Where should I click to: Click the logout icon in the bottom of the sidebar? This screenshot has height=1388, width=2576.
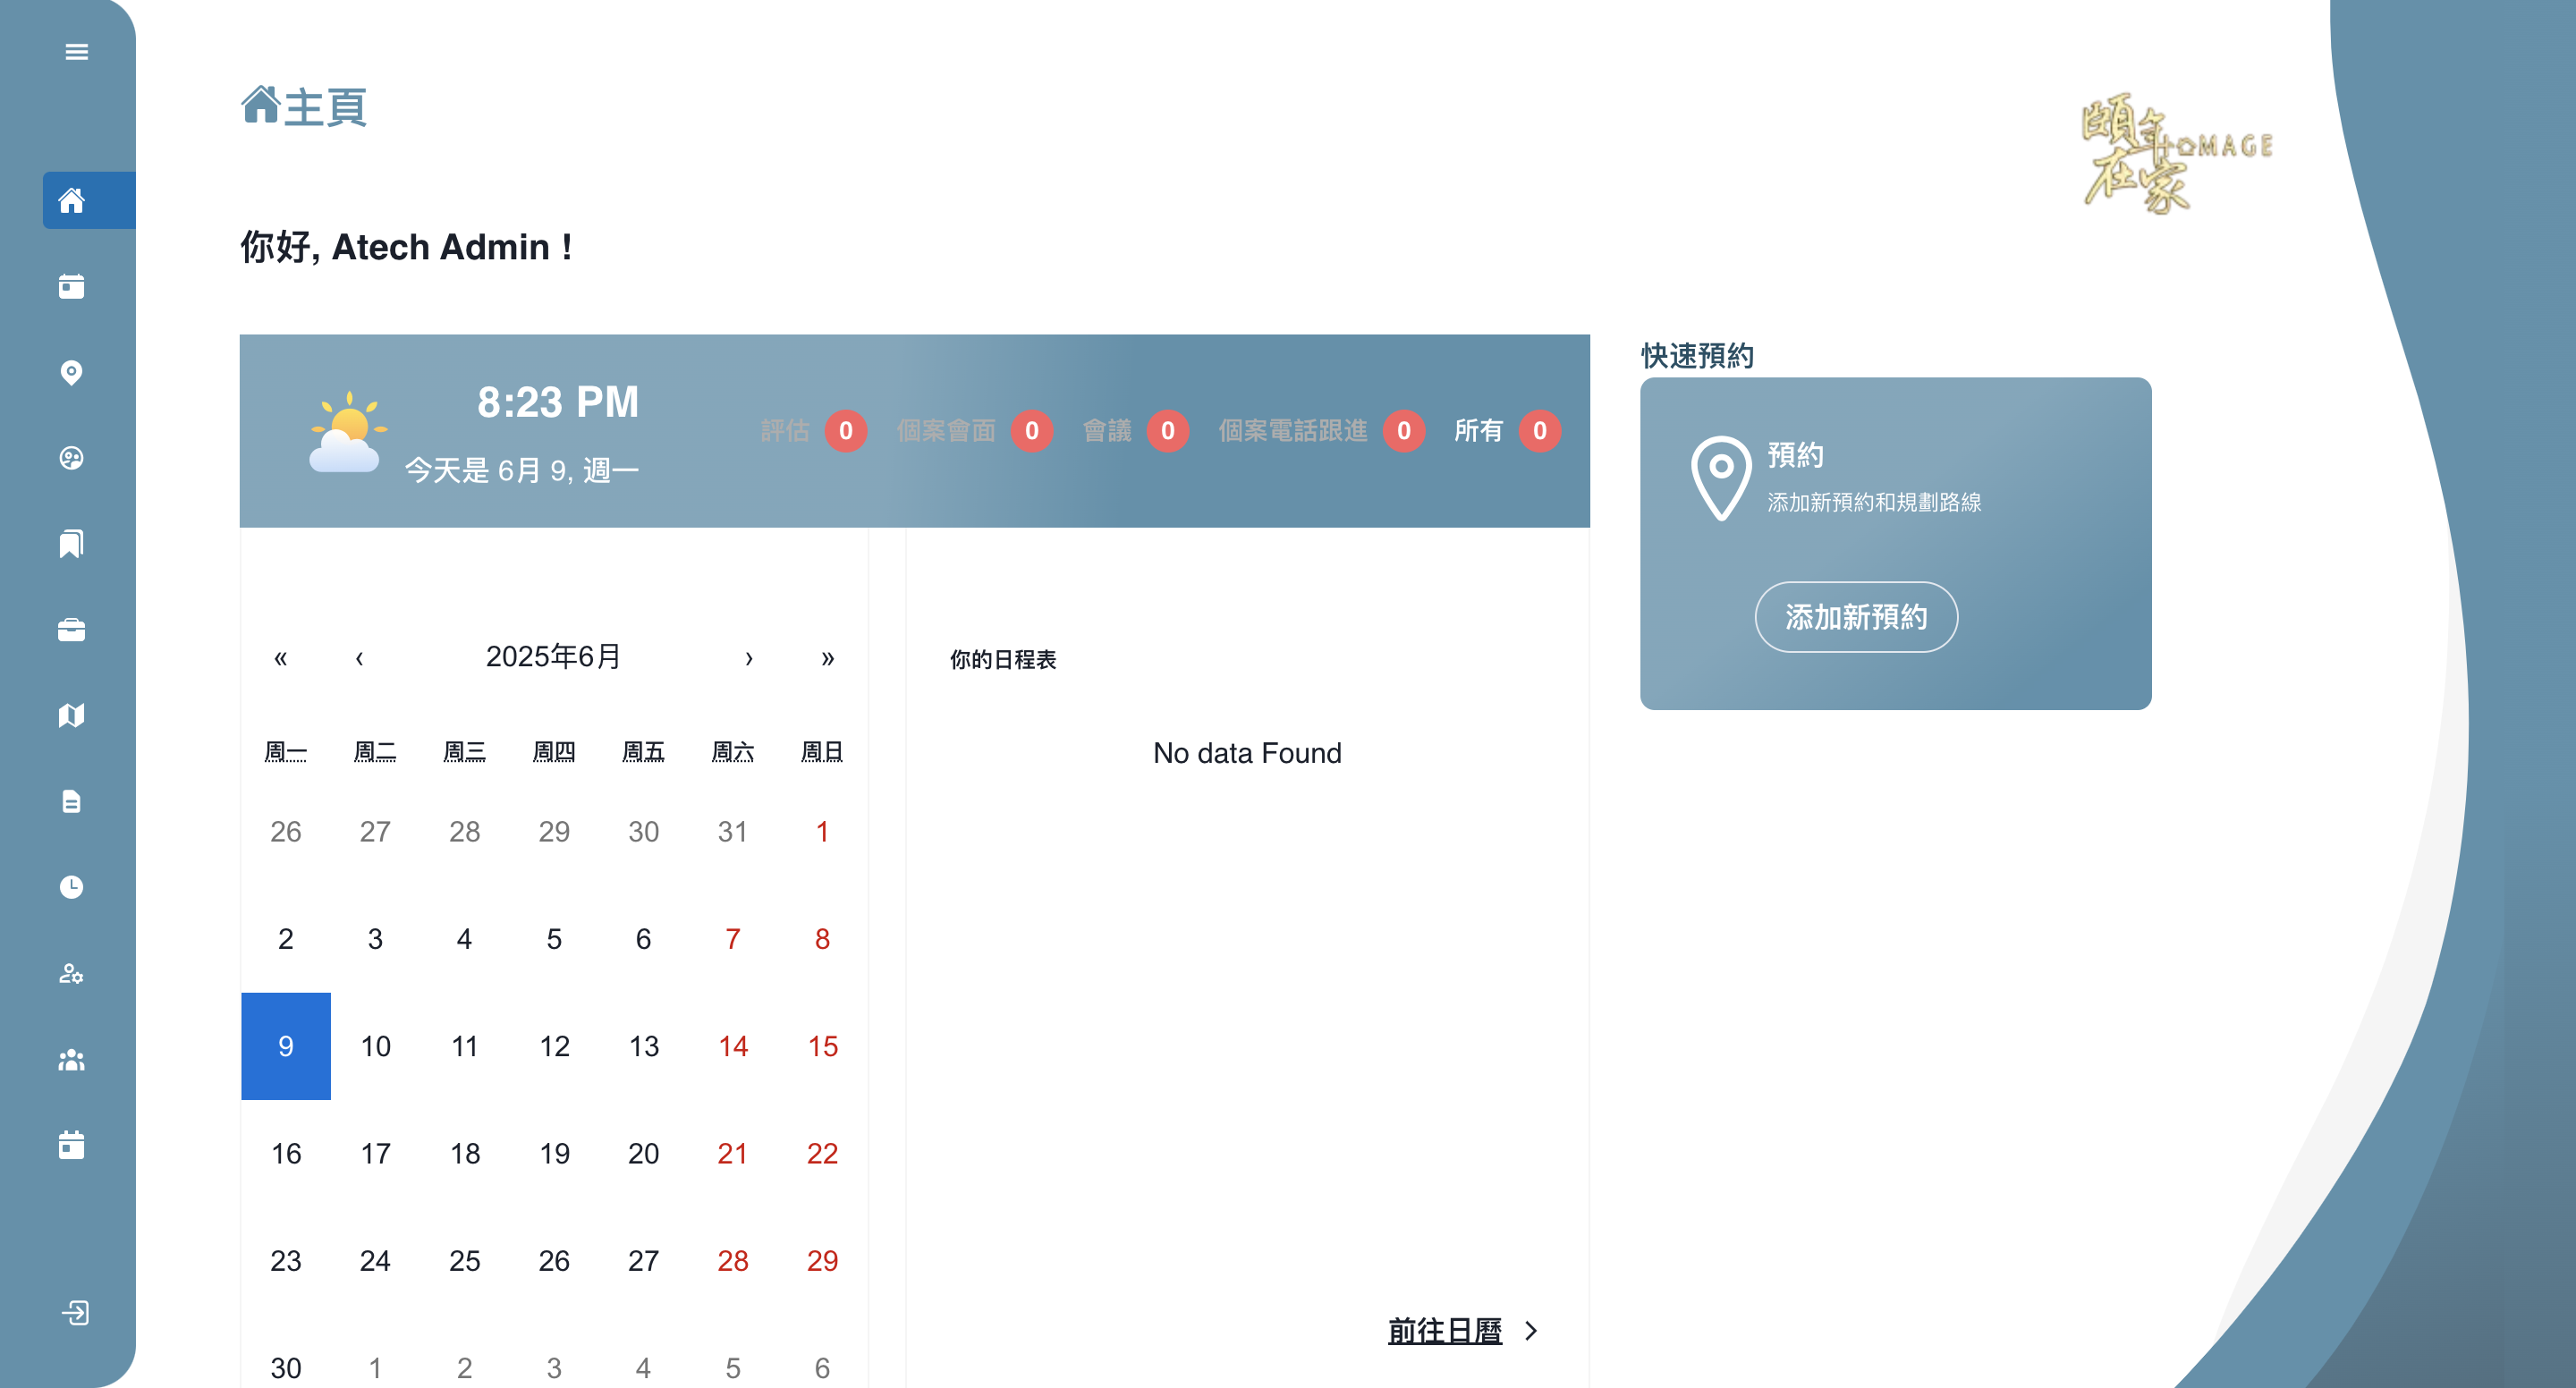[76, 1312]
